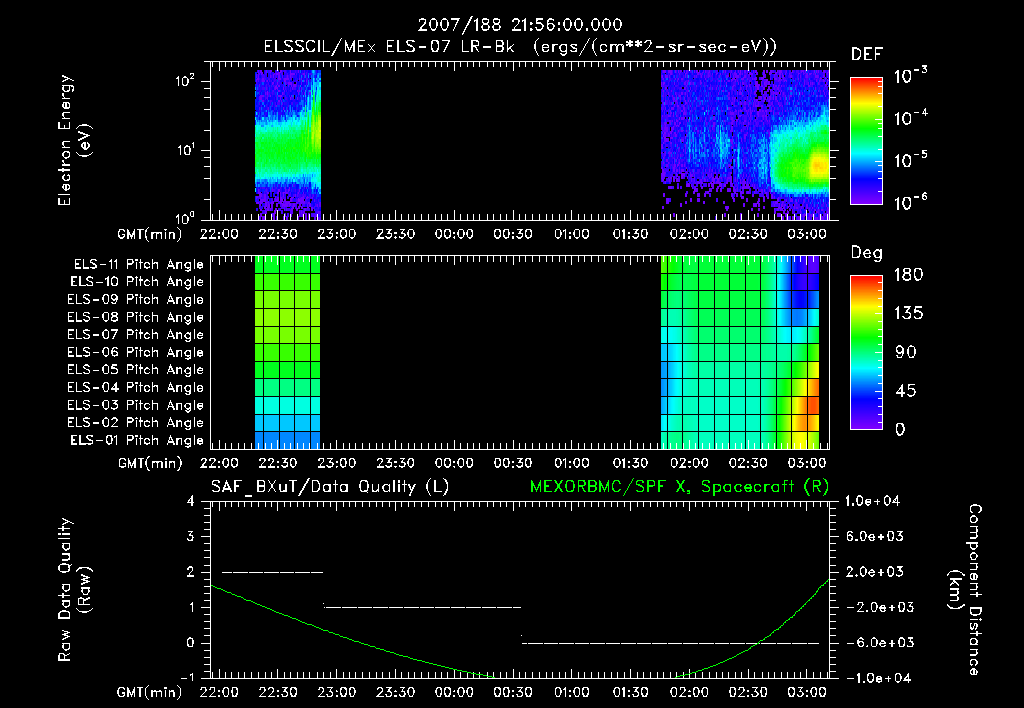Image resolution: width=1024 pixels, height=708 pixels.
Task: Click the Raw Data Quality (Raw) axis label
Action: [x=74, y=590]
